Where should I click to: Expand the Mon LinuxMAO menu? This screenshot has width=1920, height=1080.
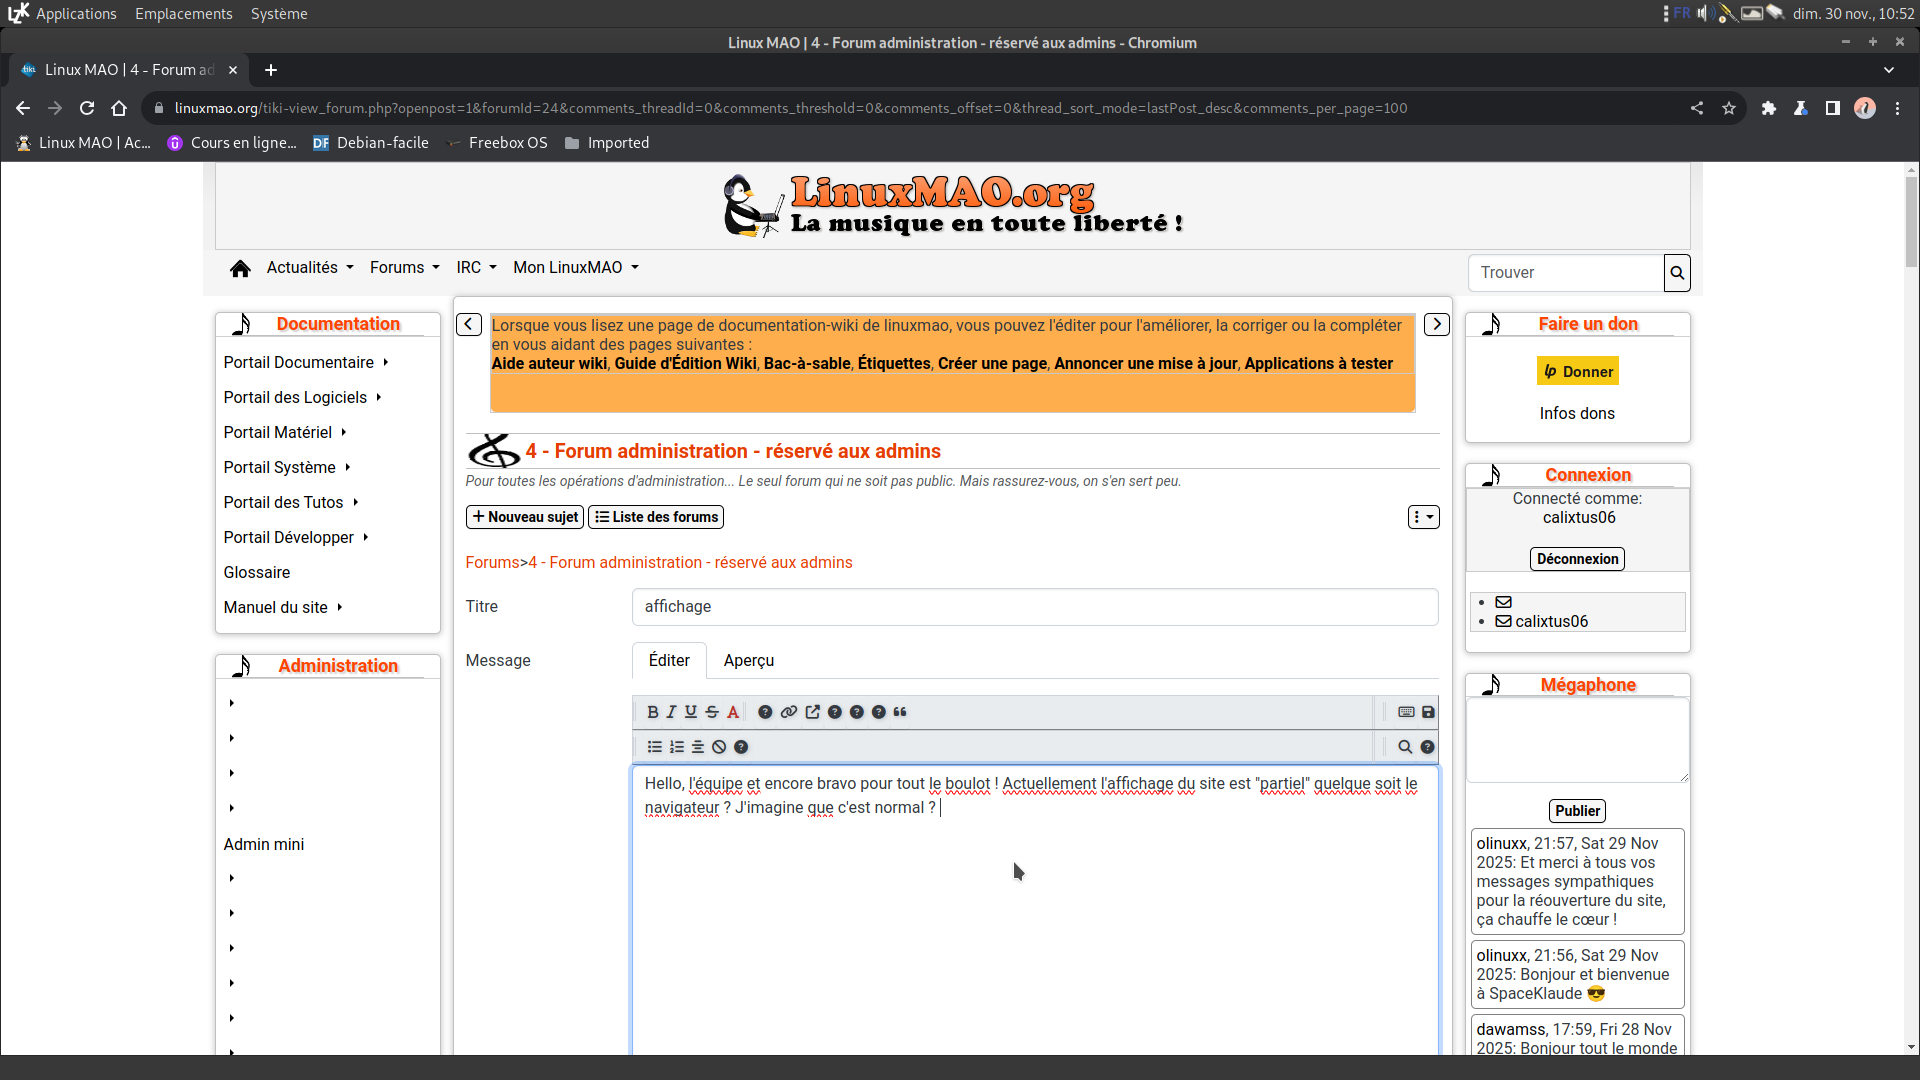tap(575, 267)
